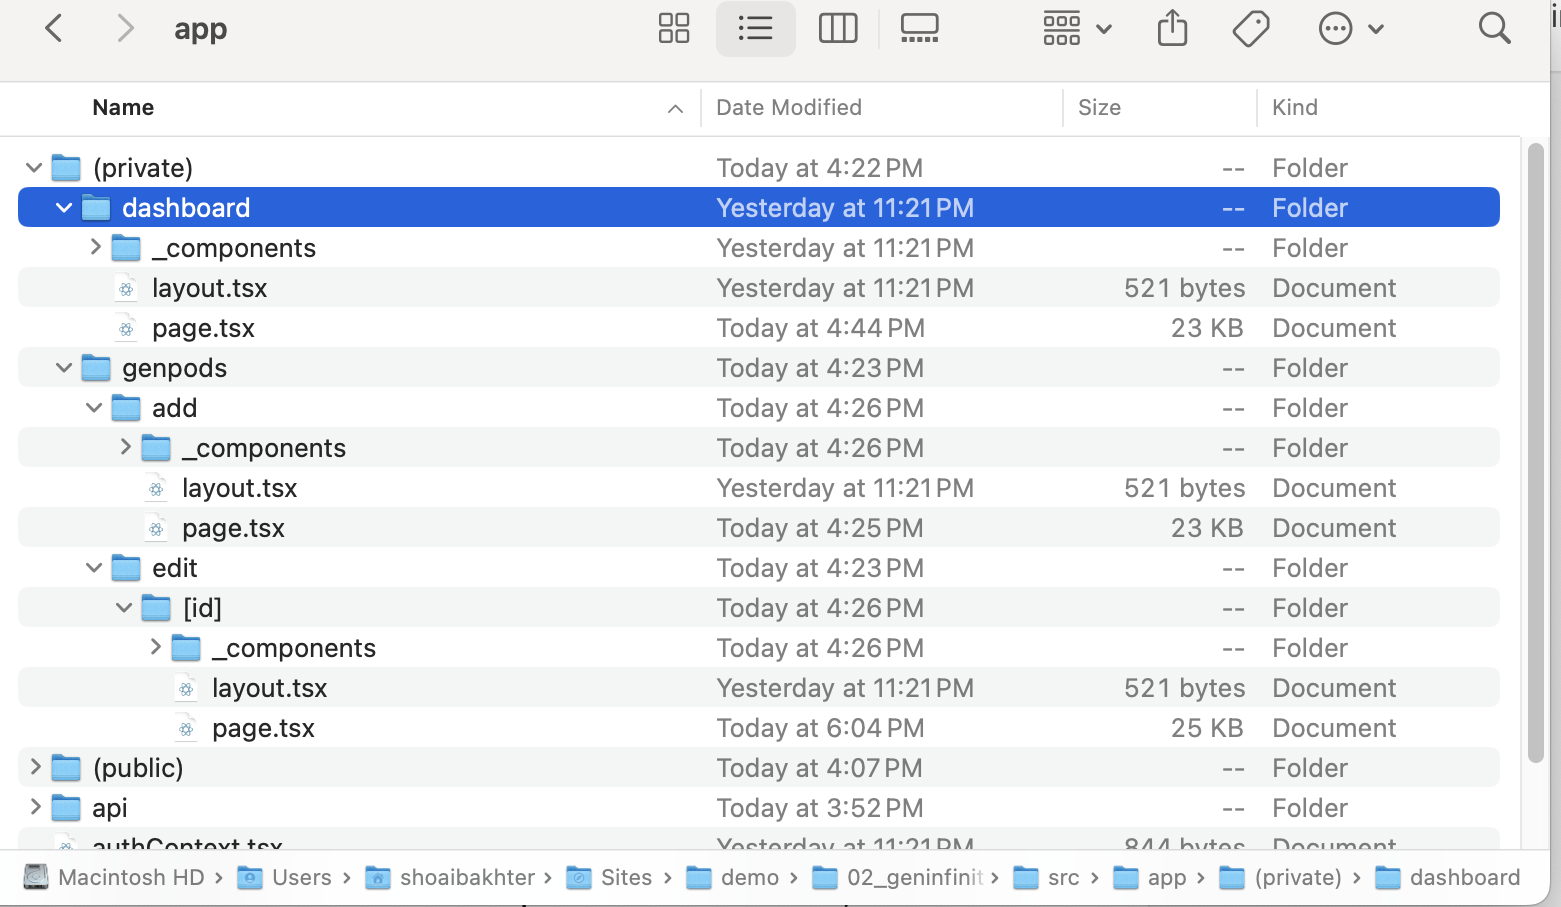Expand the api folder
Screen dimensions: 1561x907
click(x=35, y=807)
